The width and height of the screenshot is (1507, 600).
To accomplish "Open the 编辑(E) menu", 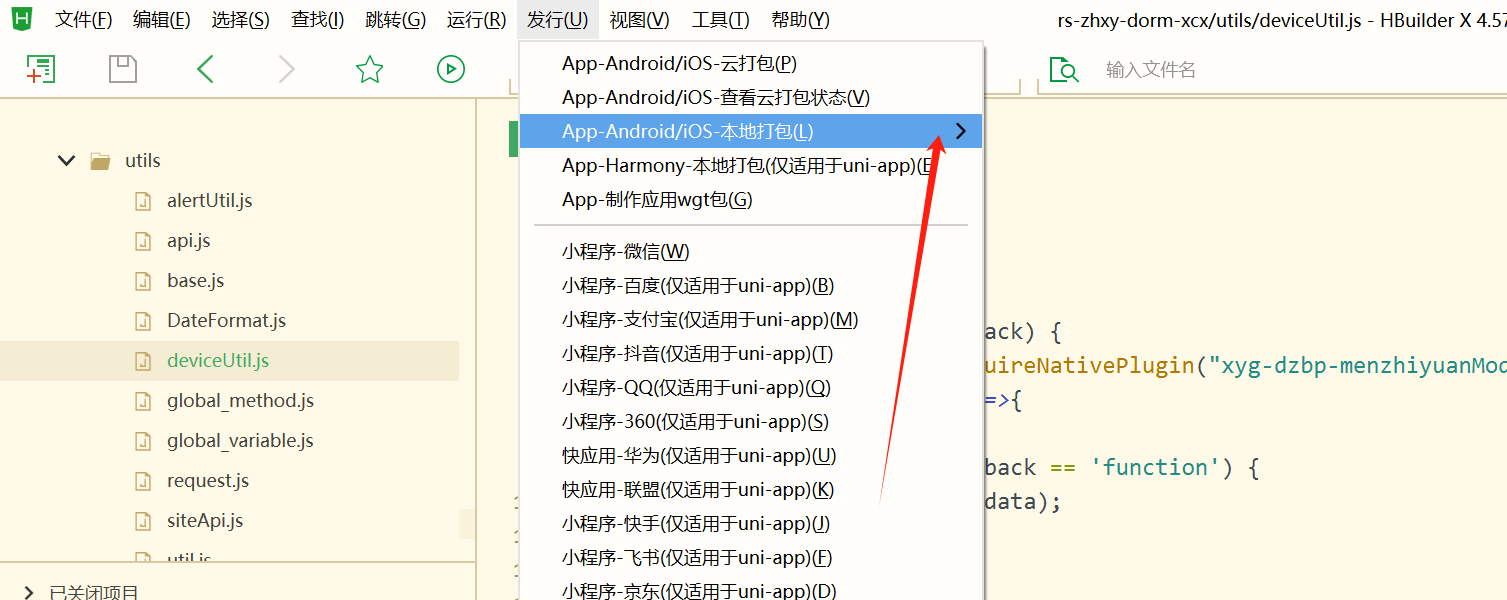I will coord(162,20).
